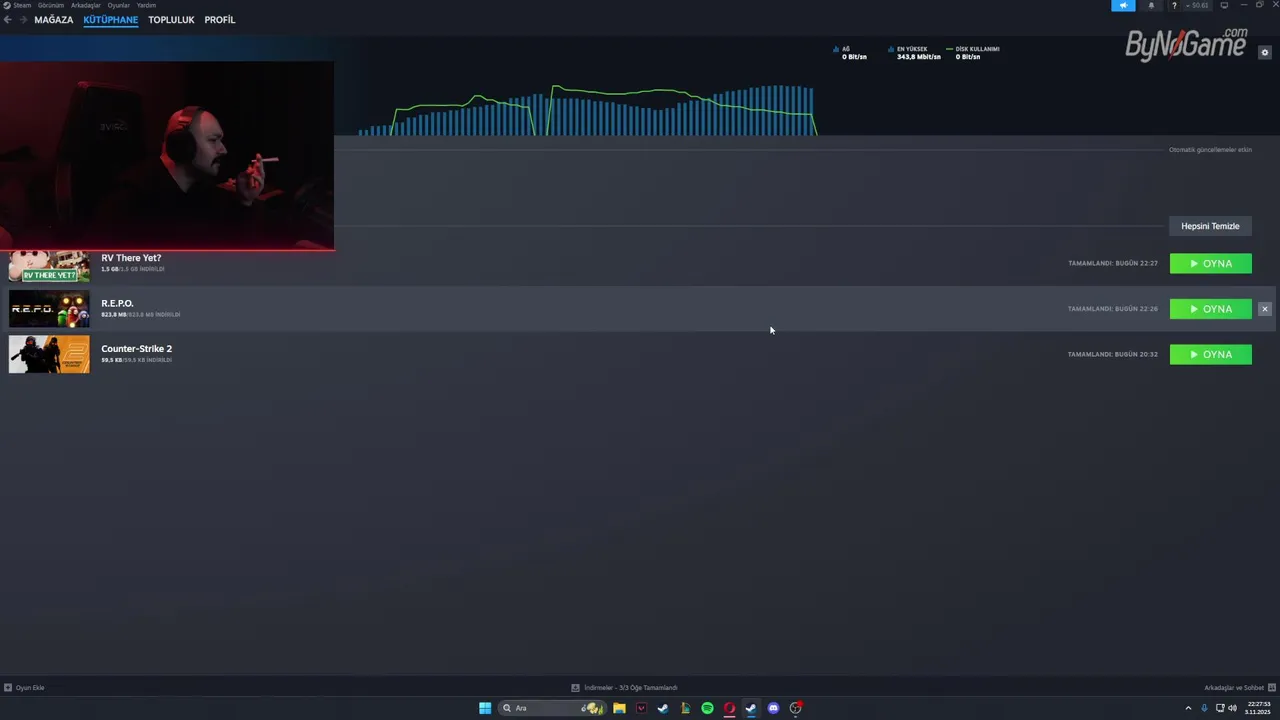Viewport: 1280px width, 720px height.
Task: Click the Add Game plus icon
Action: (x=8, y=688)
